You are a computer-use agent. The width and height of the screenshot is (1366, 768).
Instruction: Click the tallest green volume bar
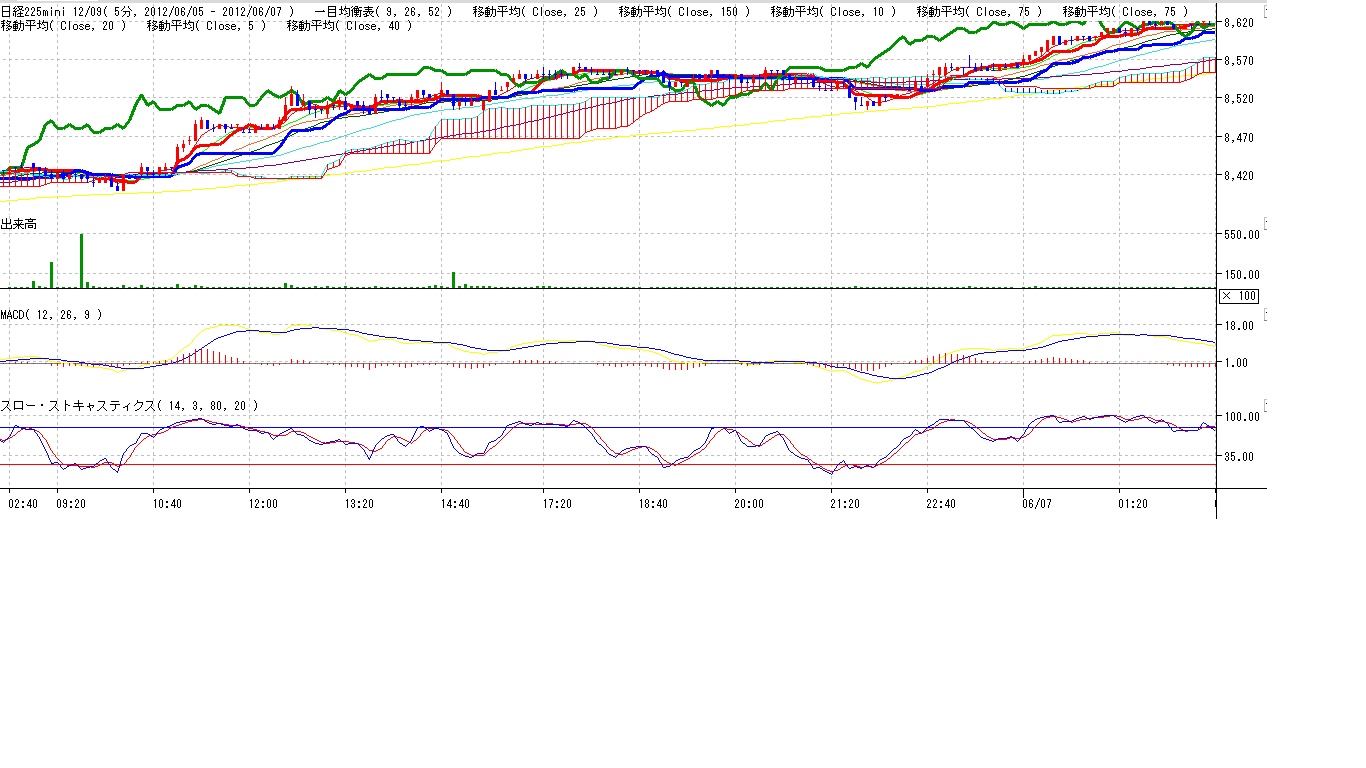[81, 260]
